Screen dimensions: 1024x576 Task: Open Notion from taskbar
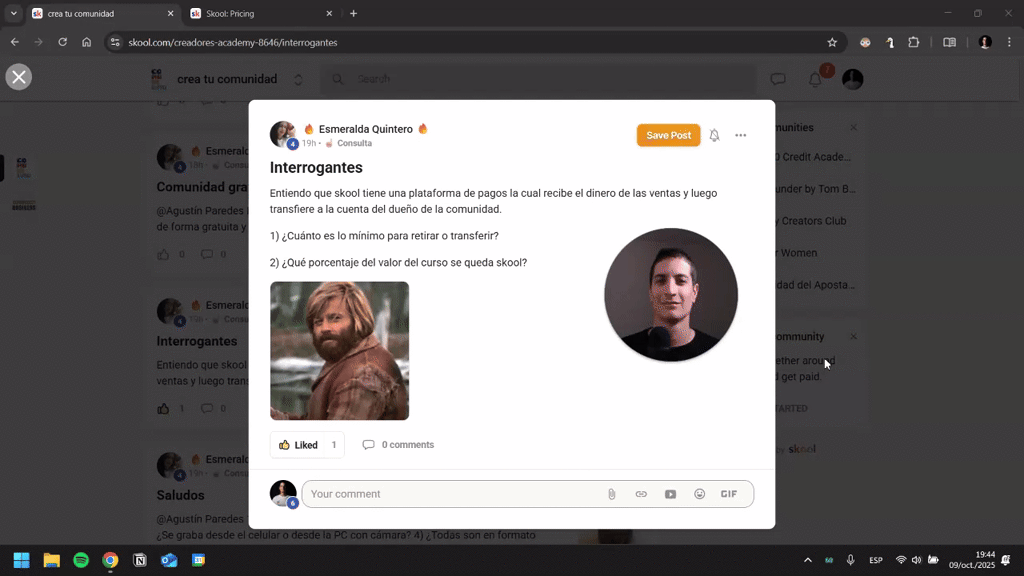(140, 560)
